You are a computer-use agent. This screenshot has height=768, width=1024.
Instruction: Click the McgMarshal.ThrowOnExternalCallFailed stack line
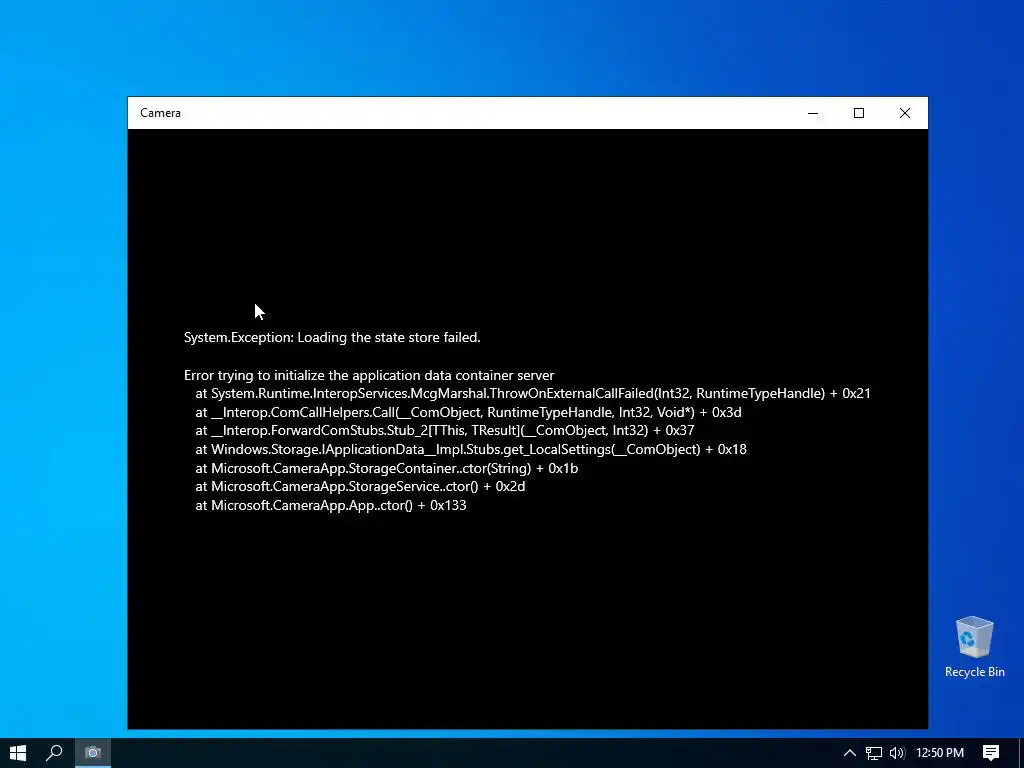(533, 393)
